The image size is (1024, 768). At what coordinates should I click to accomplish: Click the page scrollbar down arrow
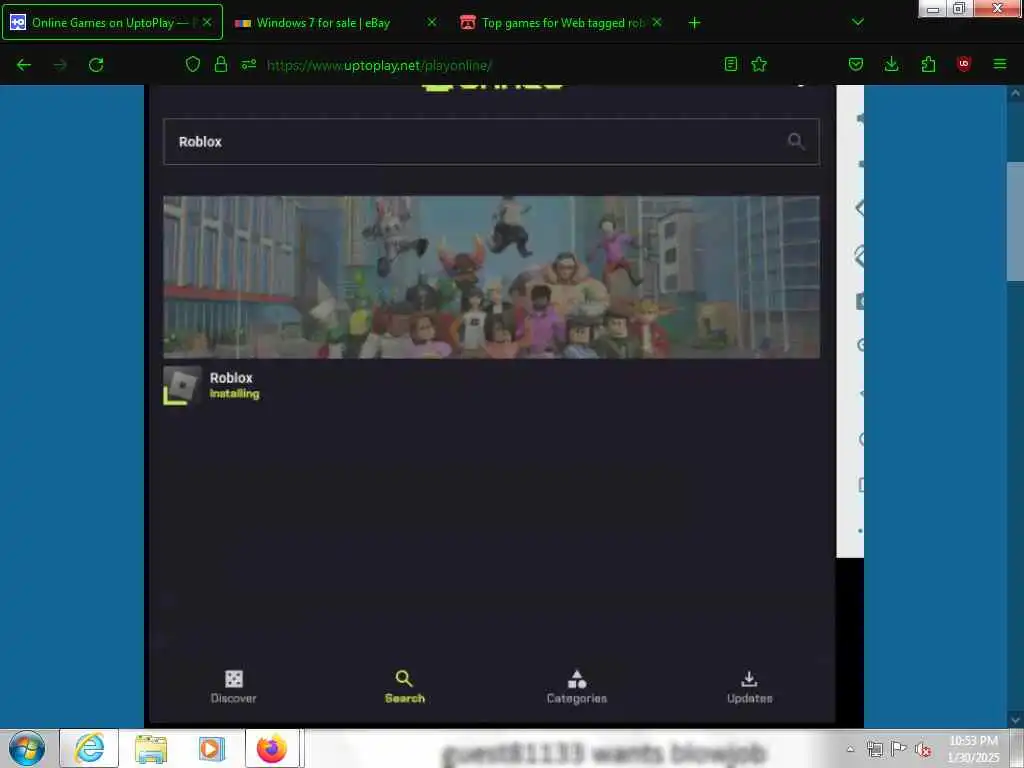coord(1015,720)
